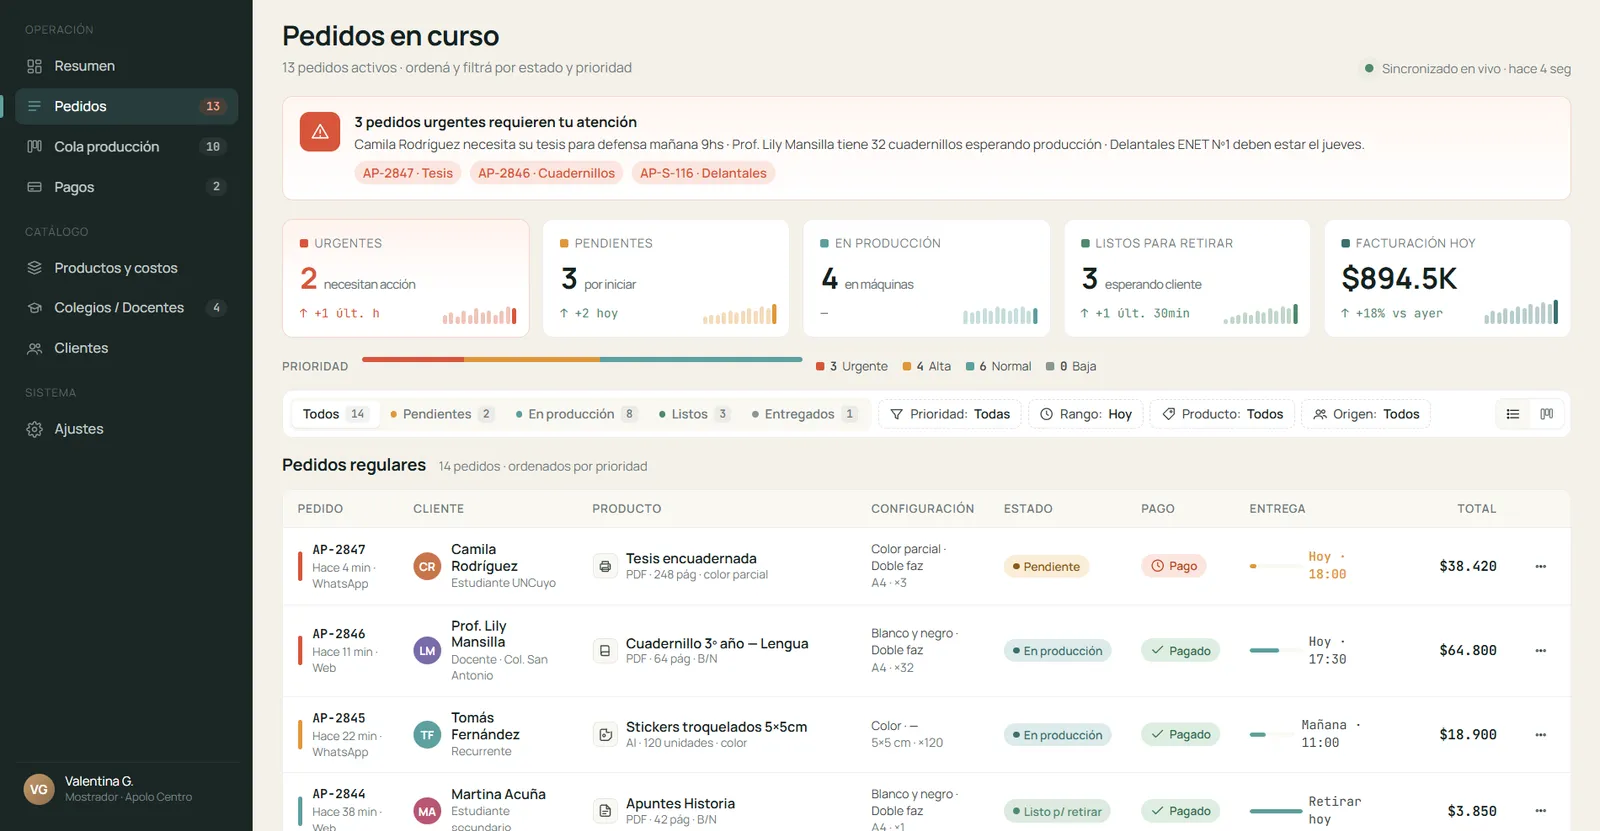The height and width of the screenshot is (831, 1600).
Task: Click the document icon for Apuntes Historia
Action: pyautogui.click(x=605, y=811)
